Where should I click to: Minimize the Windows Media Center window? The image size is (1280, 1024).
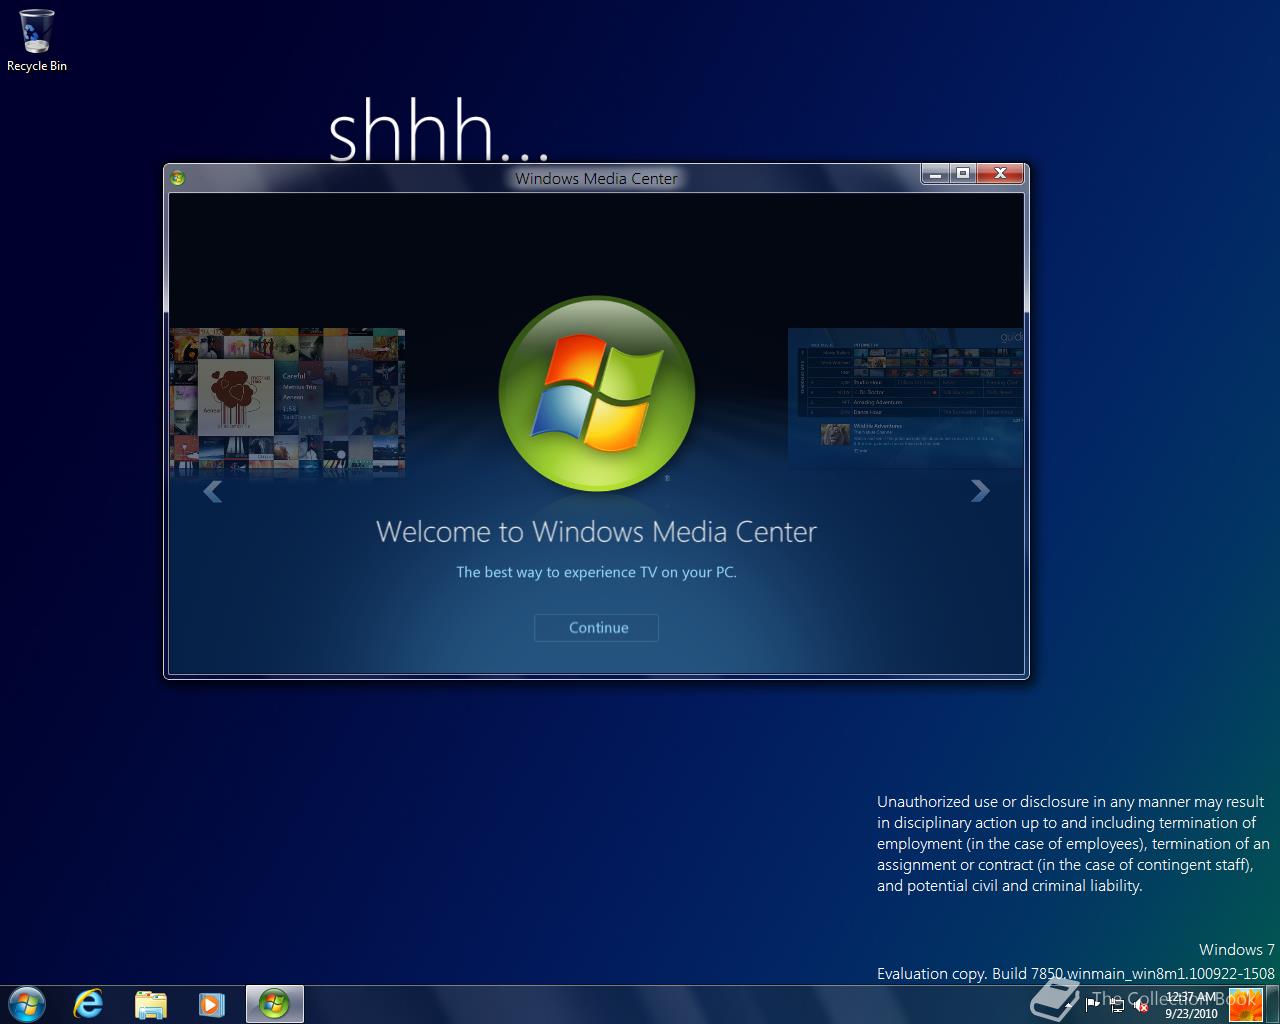(x=935, y=174)
